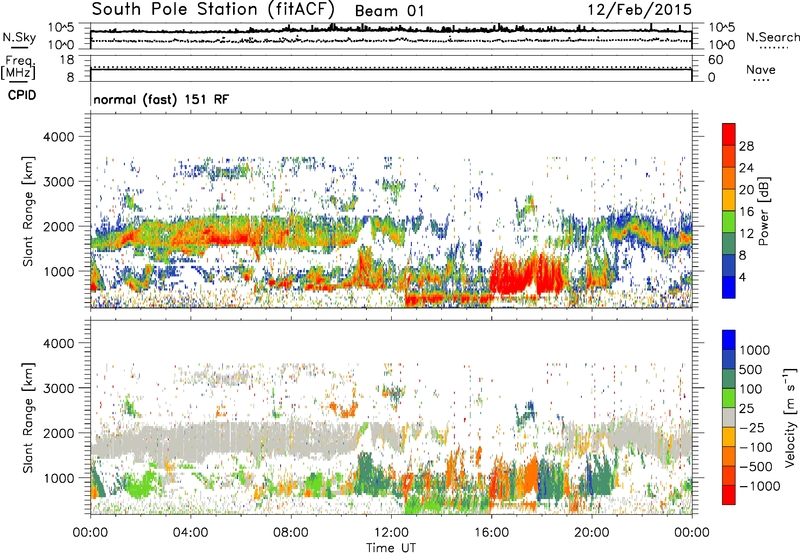
Task: Click the 18 tick on frequency axis
Action: pos(67,60)
